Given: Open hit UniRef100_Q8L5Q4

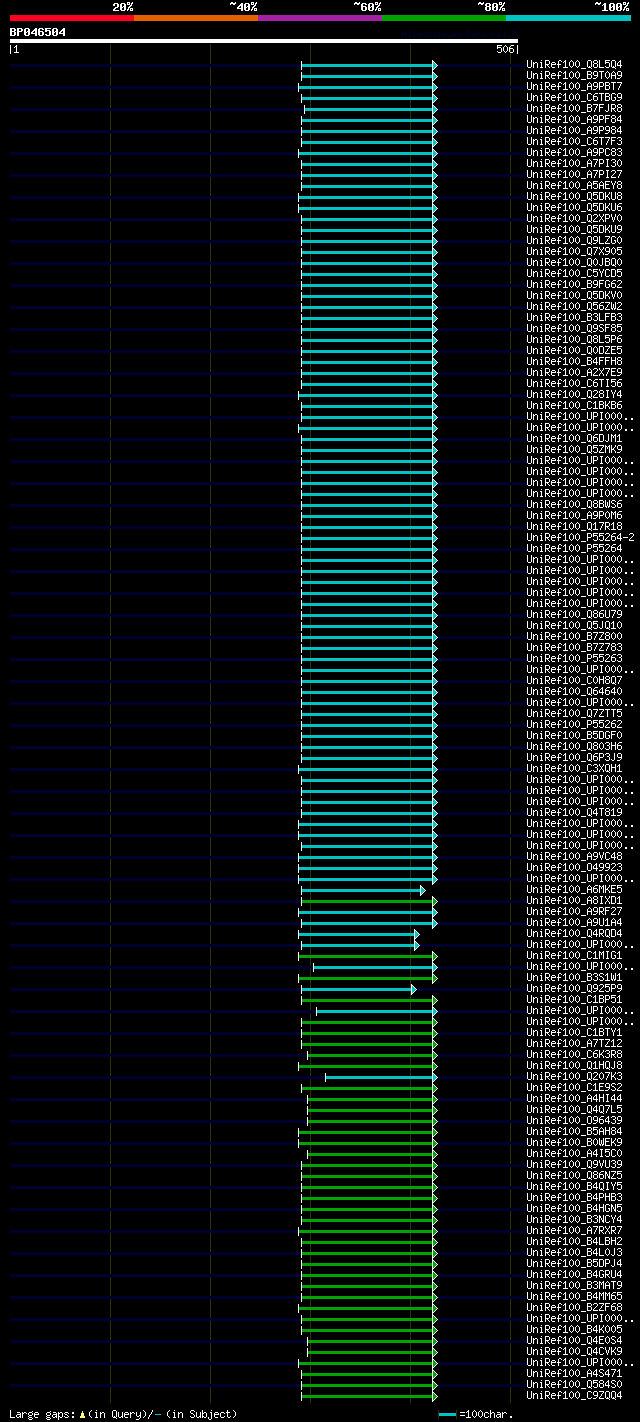Looking at the screenshot, I should [574, 64].
